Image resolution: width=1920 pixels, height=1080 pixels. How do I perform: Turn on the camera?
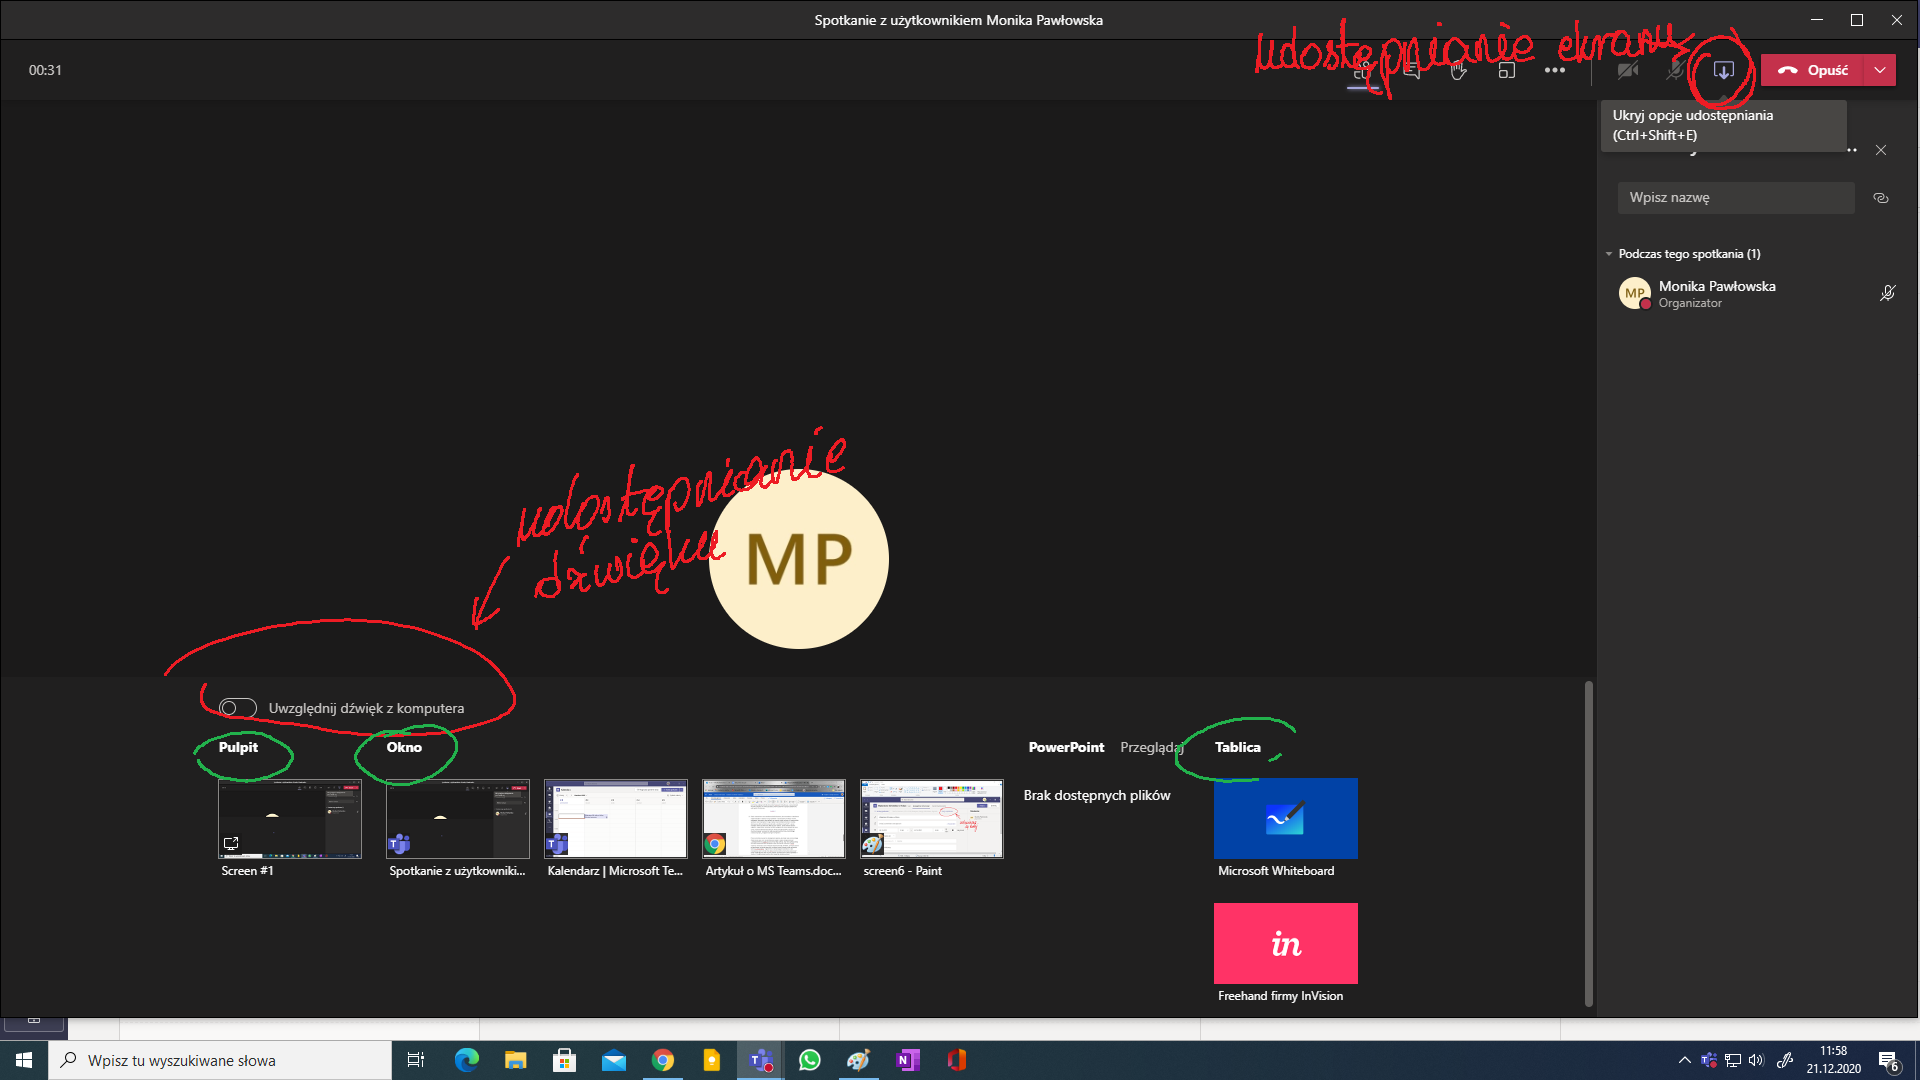tap(1628, 70)
